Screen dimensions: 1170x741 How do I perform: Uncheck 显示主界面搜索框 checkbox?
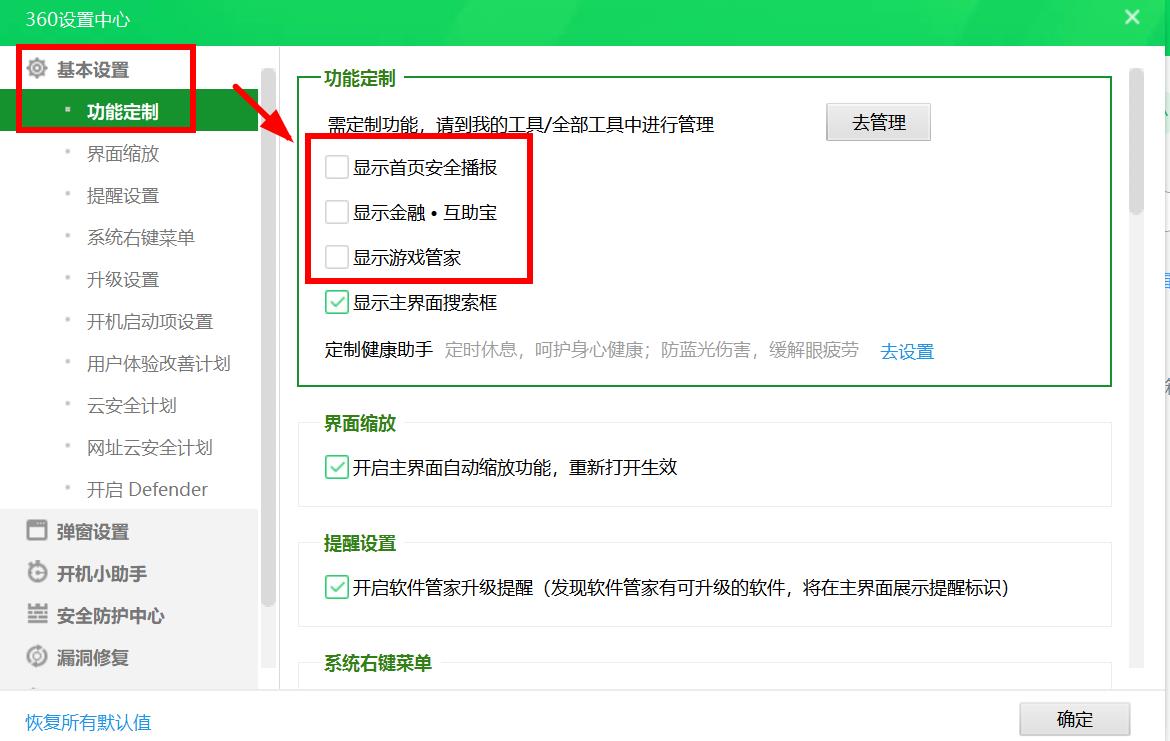[337, 302]
